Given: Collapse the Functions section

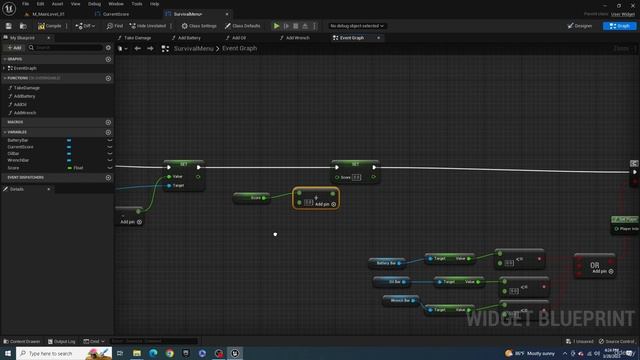Looking at the screenshot, I should tap(5, 78).
